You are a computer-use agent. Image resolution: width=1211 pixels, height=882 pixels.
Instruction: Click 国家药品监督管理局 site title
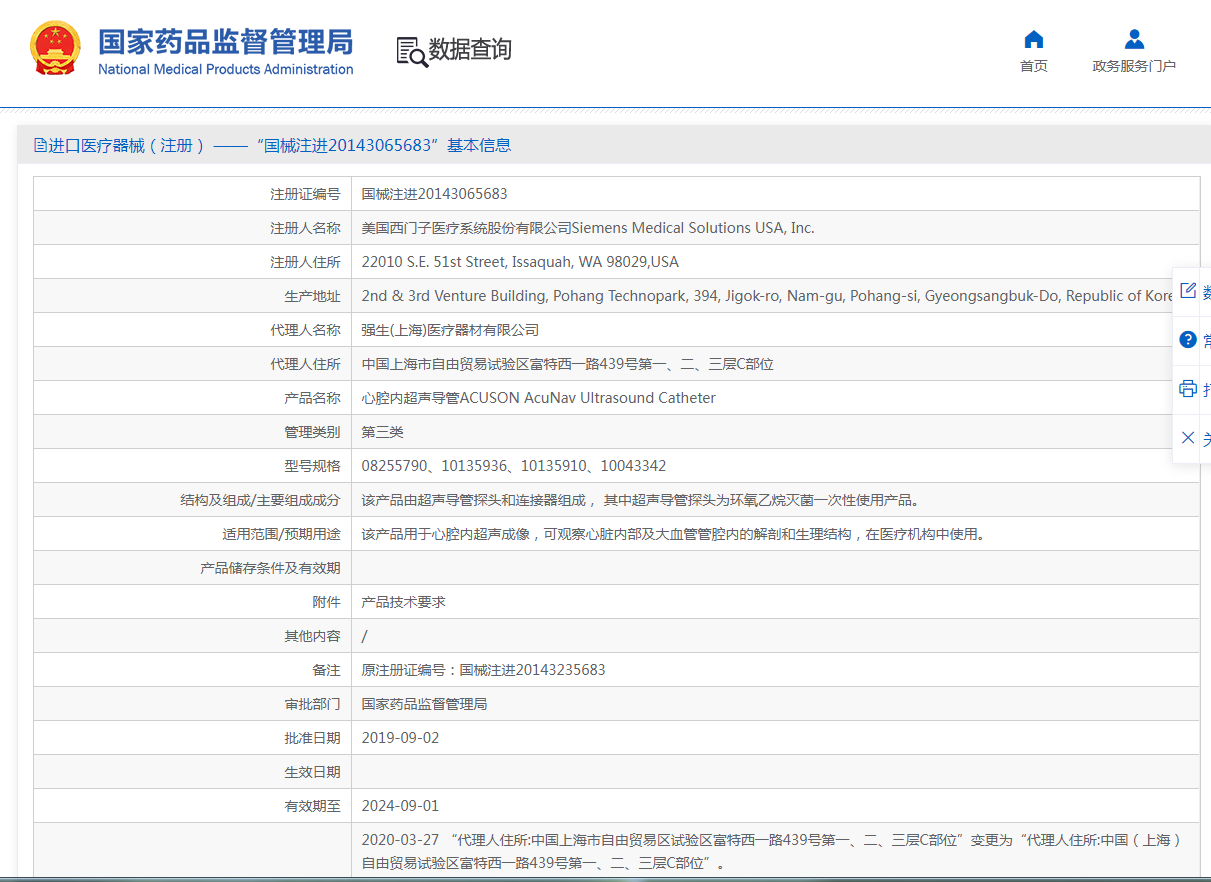pyautogui.click(x=225, y=42)
